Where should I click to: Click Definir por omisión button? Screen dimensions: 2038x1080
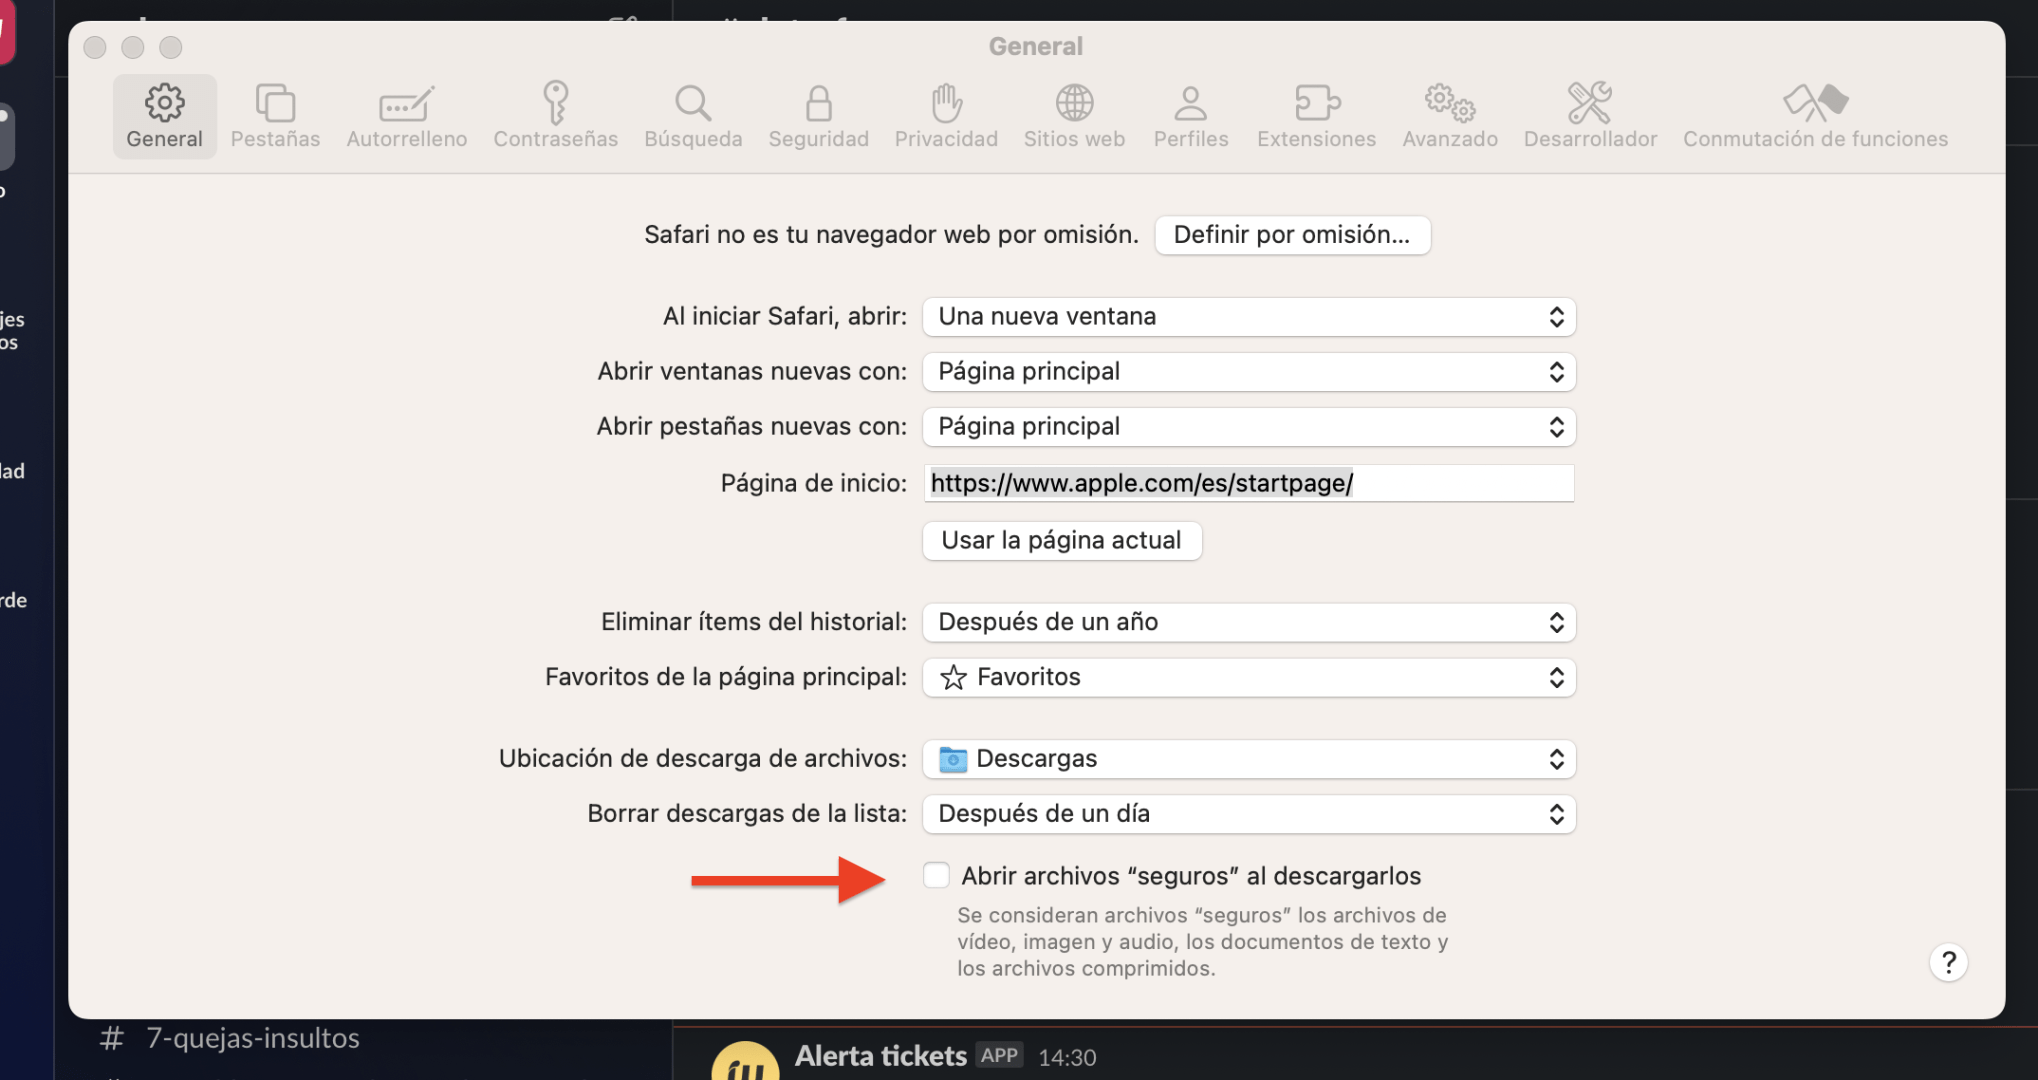(x=1292, y=235)
